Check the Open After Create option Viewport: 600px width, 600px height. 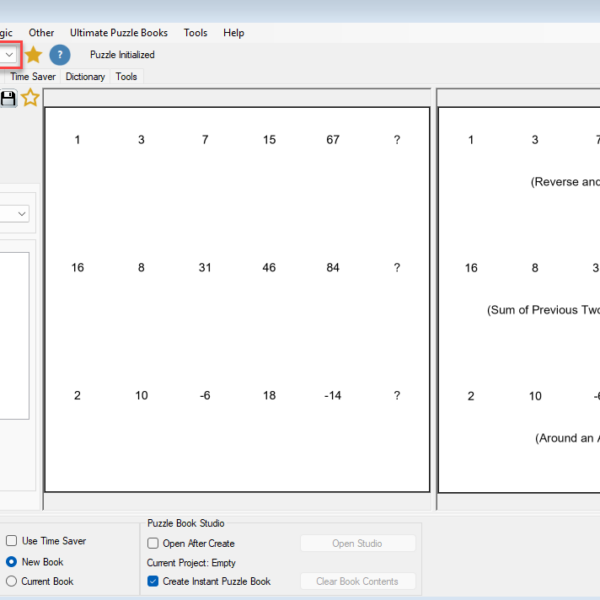pyautogui.click(x=153, y=543)
